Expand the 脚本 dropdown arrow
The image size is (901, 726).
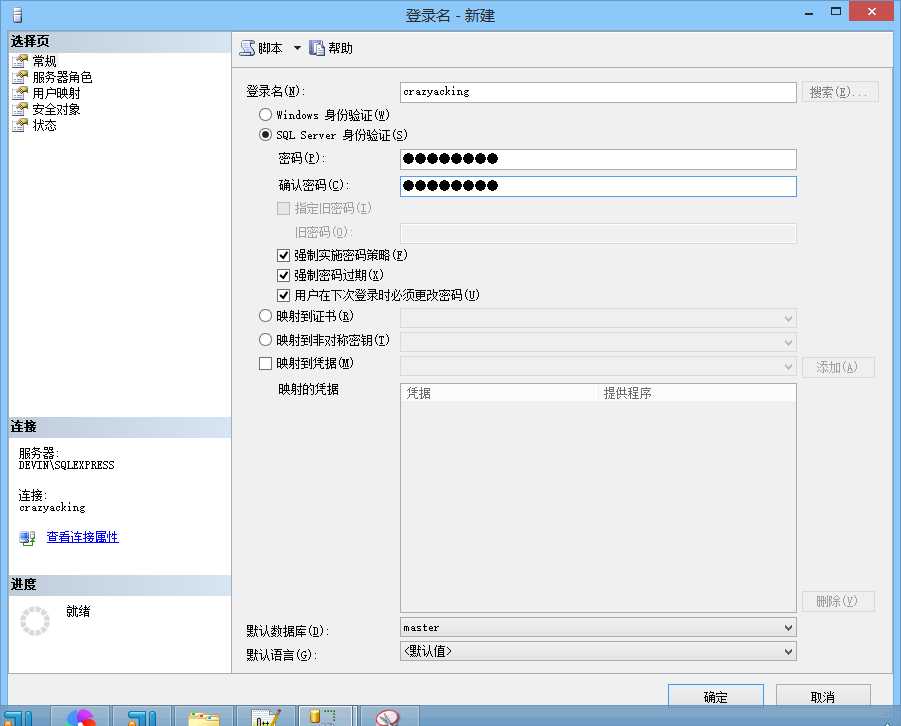click(x=297, y=48)
